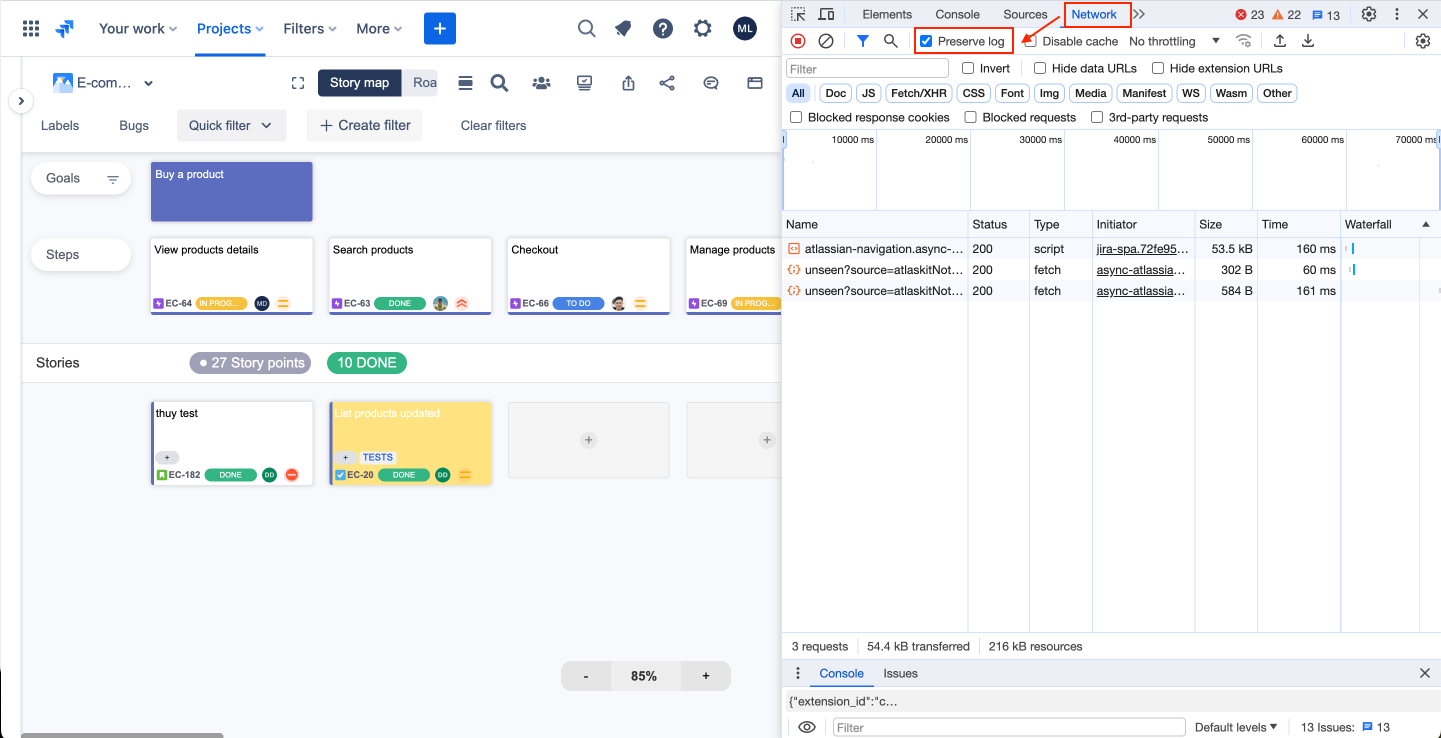This screenshot has width=1441, height=738.
Task: Click the stop recording network log icon
Action: (x=798, y=41)
